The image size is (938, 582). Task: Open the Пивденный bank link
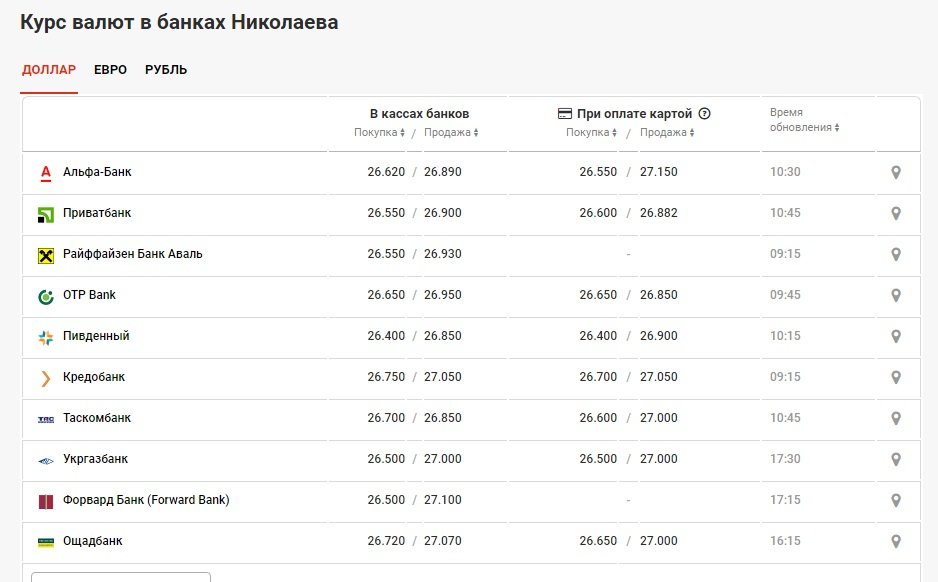point(96,336)
